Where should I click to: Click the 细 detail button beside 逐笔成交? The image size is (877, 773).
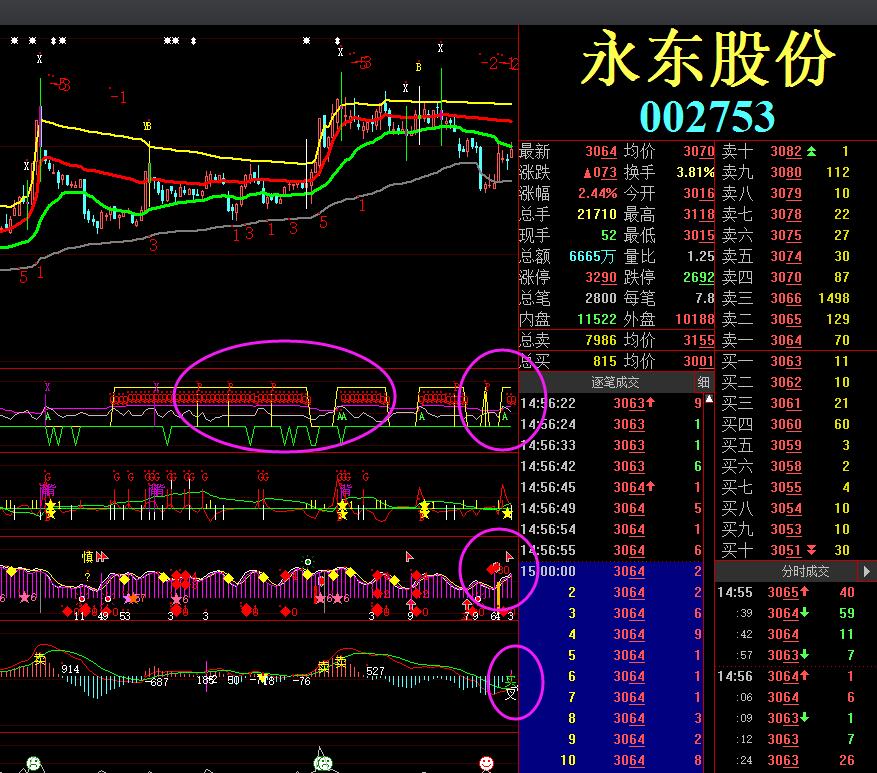703,382
